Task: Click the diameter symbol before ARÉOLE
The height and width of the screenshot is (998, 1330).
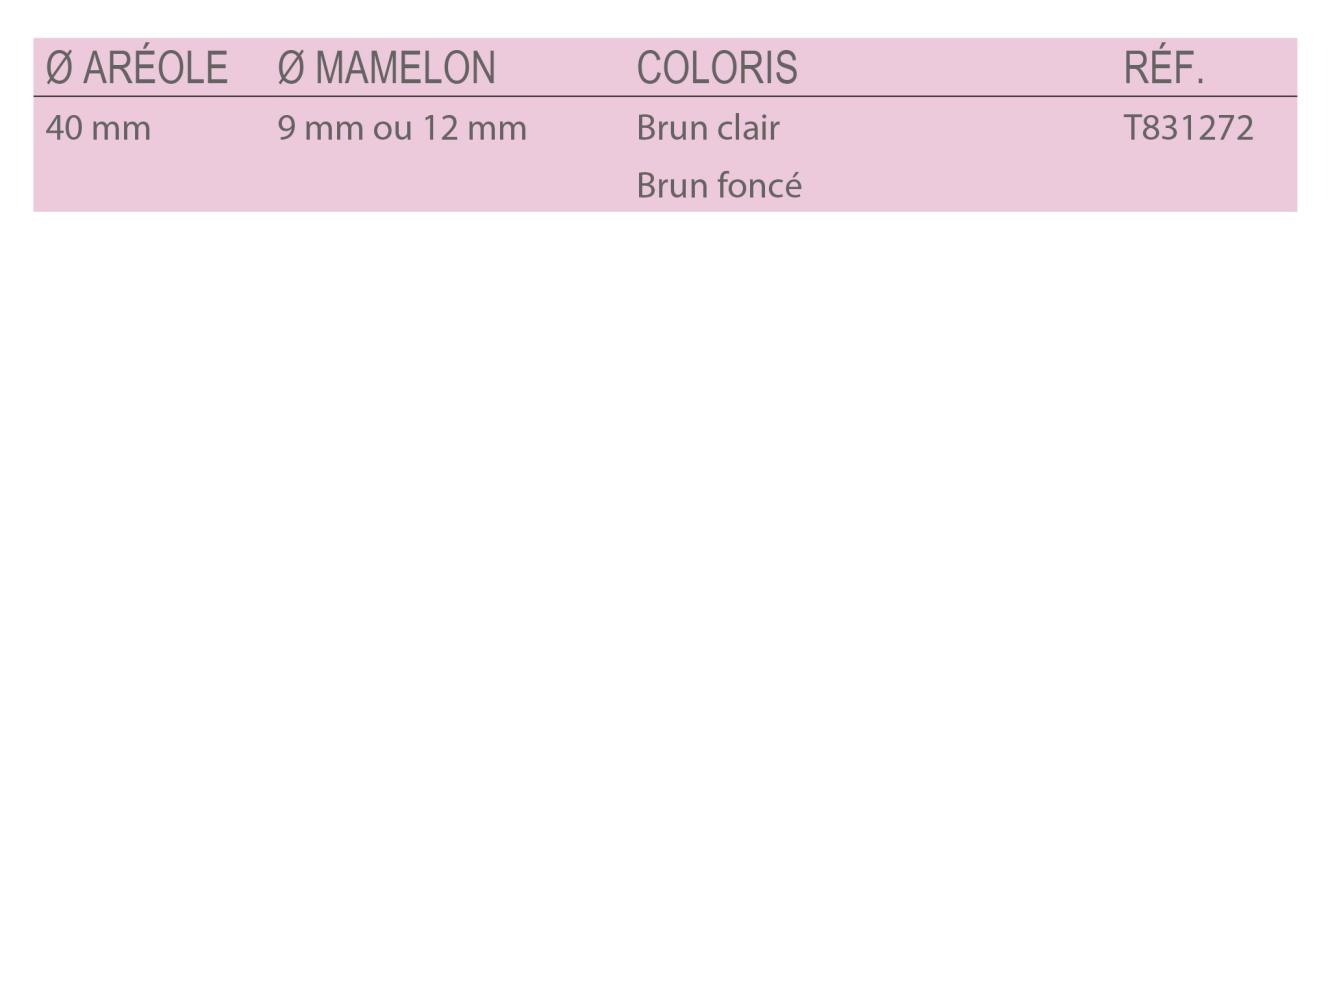Action: 59,68
